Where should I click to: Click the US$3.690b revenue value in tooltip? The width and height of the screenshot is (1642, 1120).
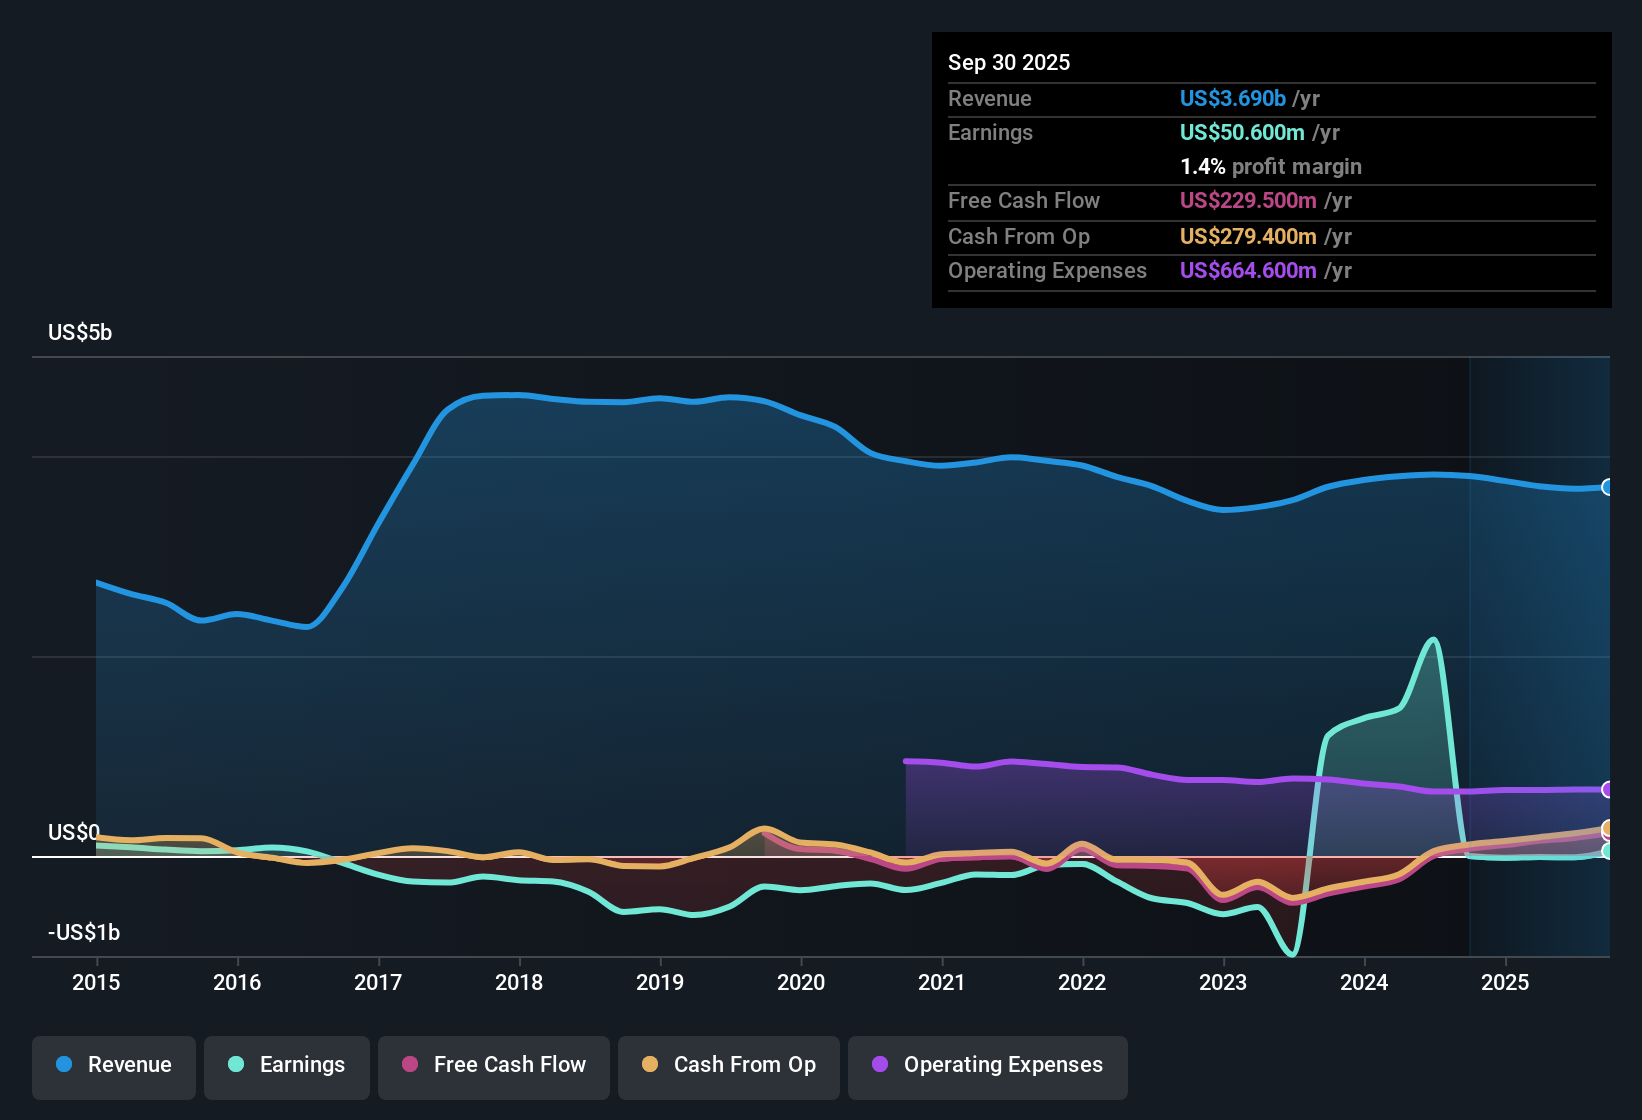click(1231, 98)
